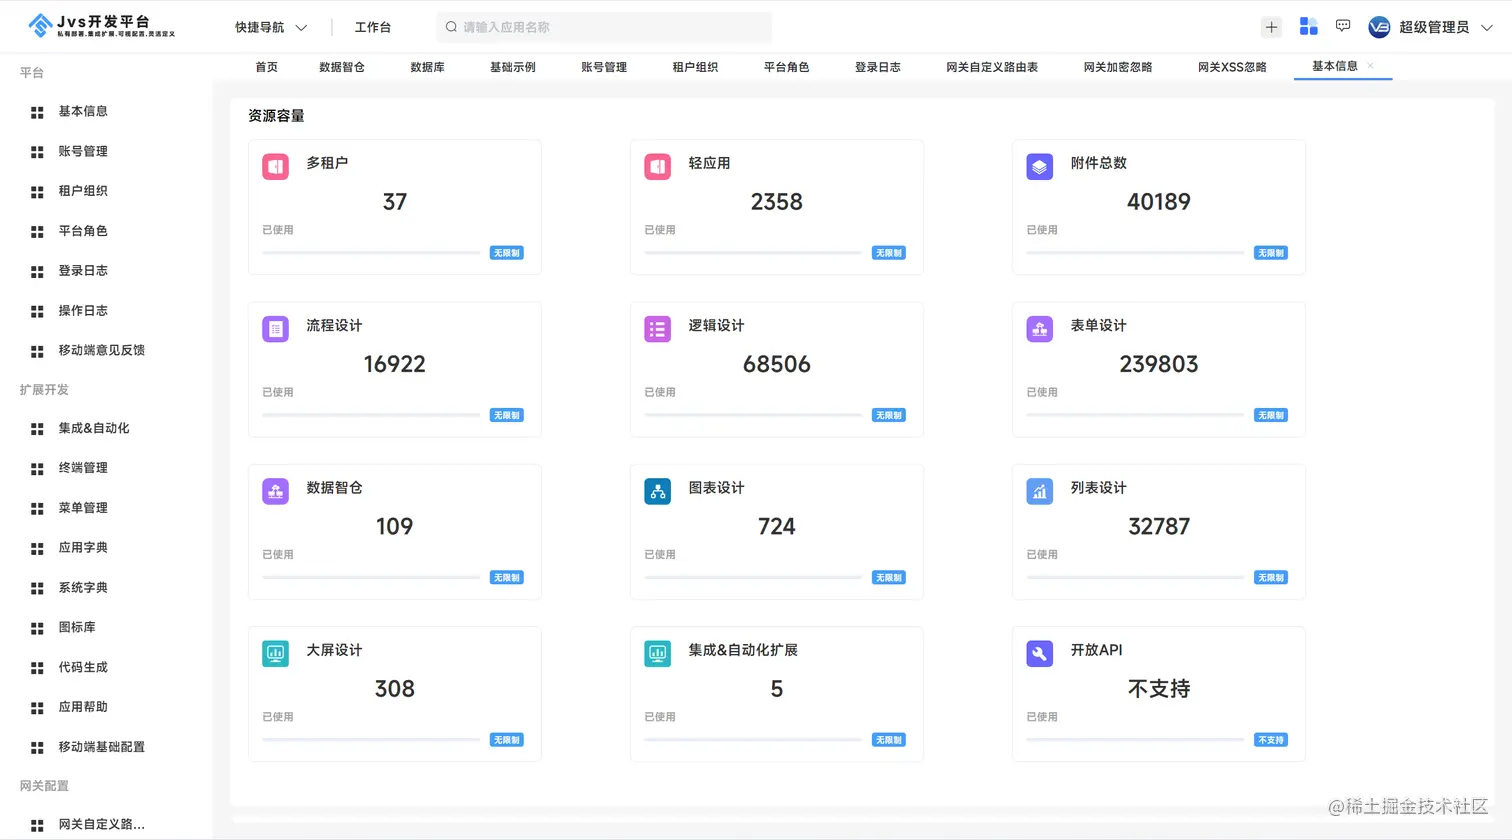Click the 资源容量 section heading
Screen dimensions: 1512x840
tap(277, 116)
